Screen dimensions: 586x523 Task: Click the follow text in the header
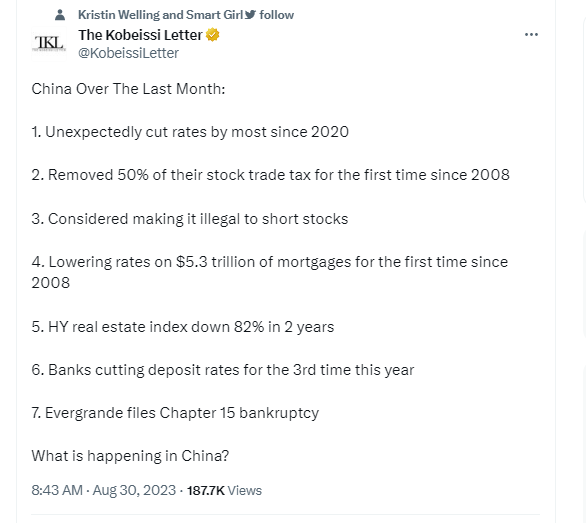click(x=277, y=15)
